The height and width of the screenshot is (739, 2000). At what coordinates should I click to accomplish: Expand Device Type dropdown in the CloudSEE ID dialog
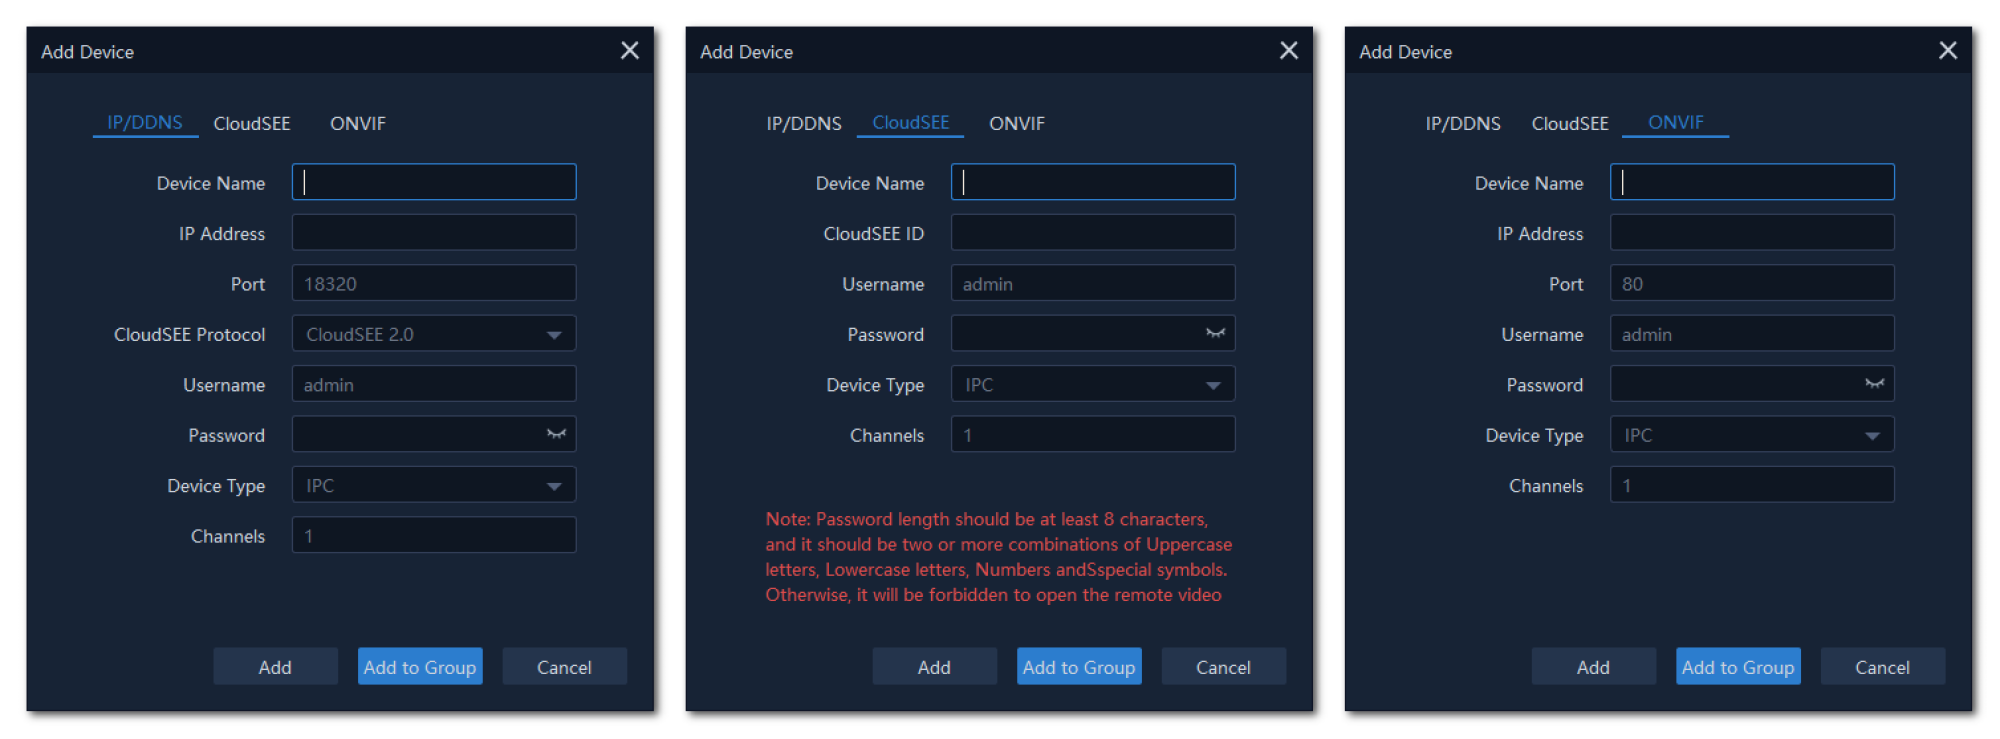pos(1212,385)
